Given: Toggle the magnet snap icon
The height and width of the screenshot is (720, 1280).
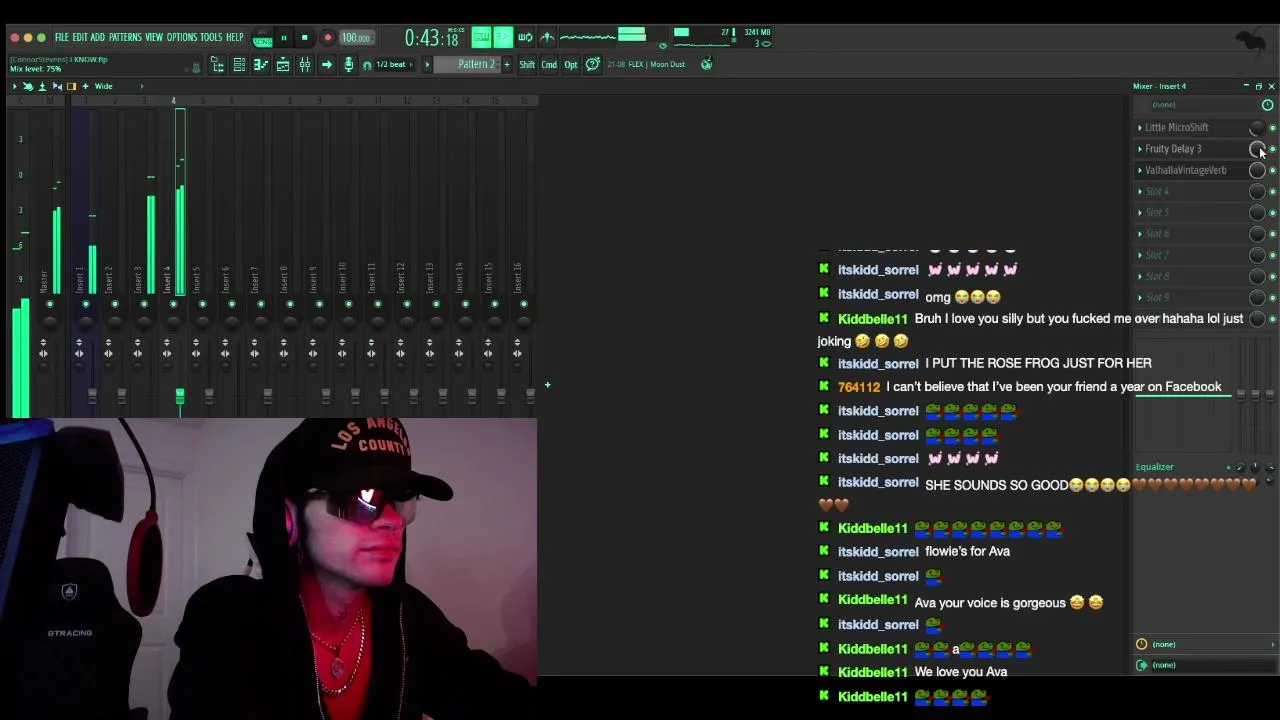Looking at the screenshot, I should [367, 65].
